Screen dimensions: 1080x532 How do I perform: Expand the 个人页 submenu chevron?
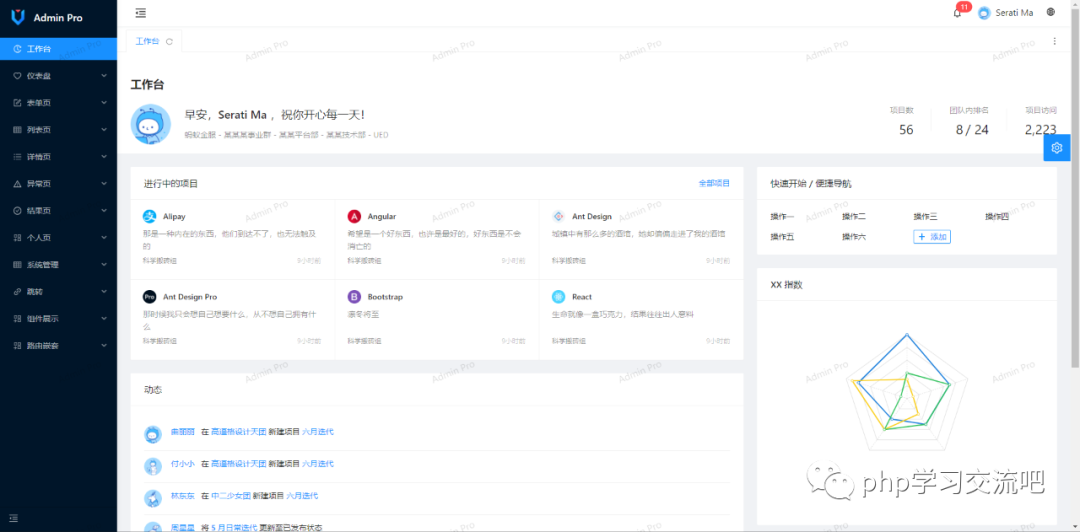[104, 238]
